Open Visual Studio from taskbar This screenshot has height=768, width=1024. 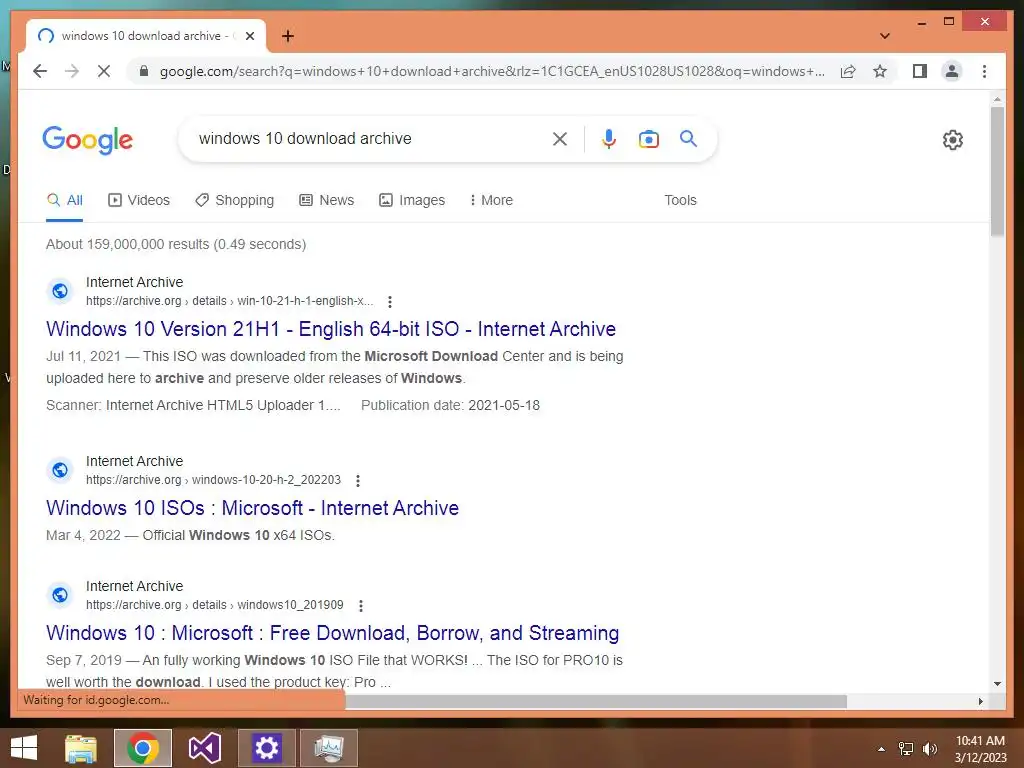[x=204, y=748]
